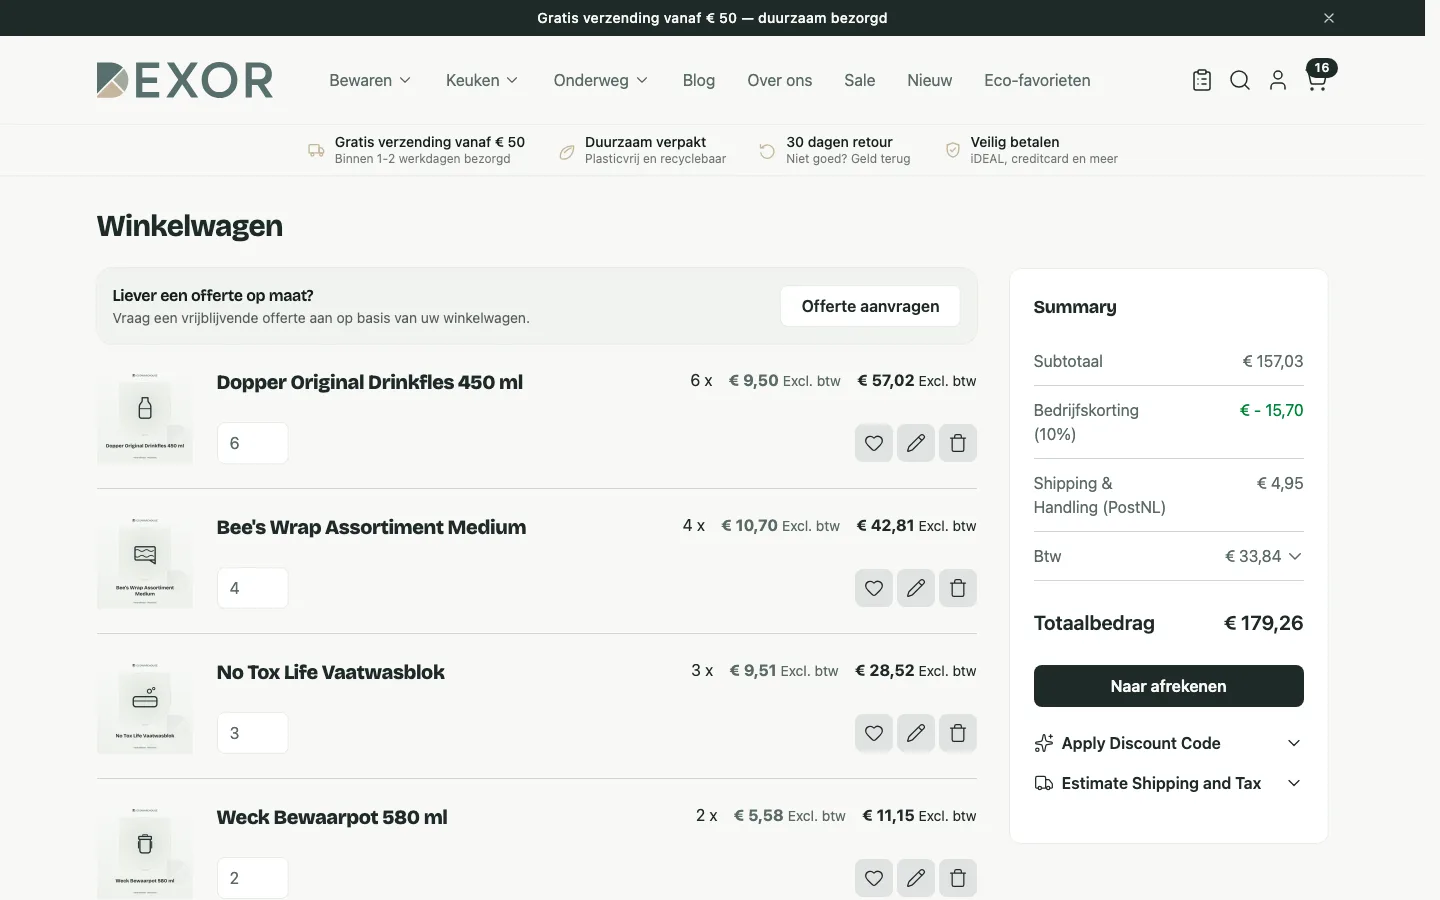
Task: Click the Dopper line total € 57,02
Action: 886,381
